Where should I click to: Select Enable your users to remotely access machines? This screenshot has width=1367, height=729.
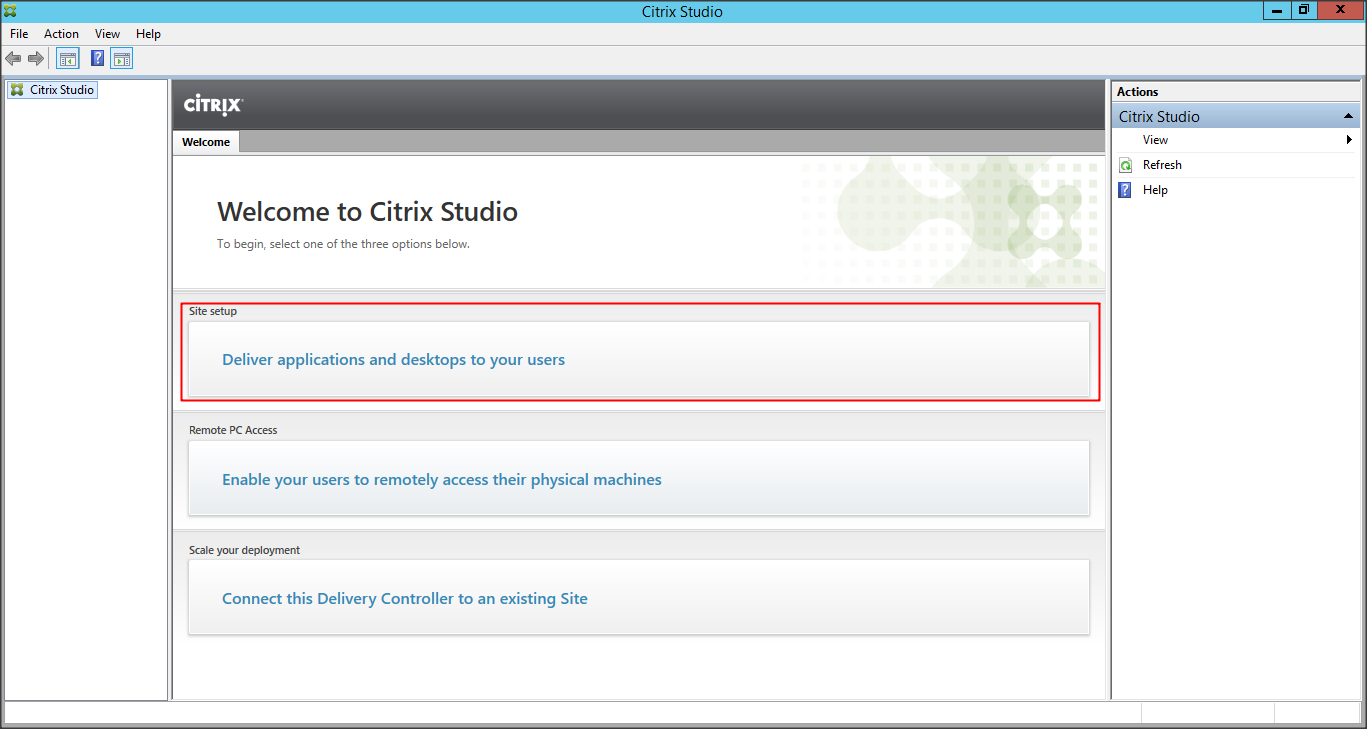coord(441,480)
